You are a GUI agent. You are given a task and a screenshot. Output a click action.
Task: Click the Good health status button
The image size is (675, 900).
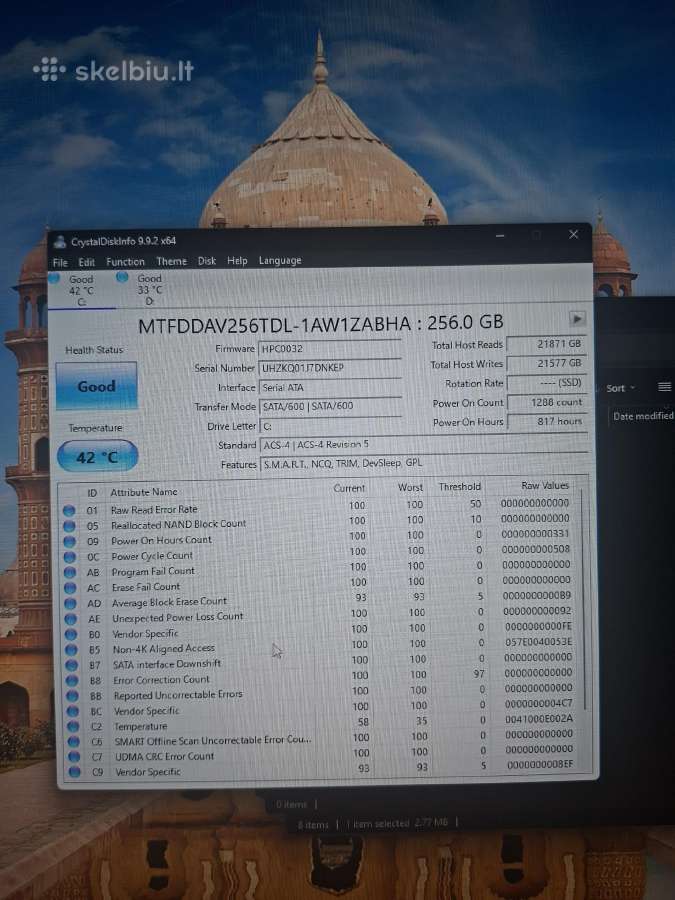pyautogui.click(x=96, y=386)
